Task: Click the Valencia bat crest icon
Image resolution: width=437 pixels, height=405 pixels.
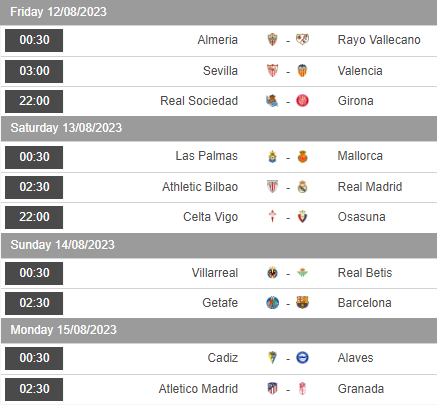Action: [x=302, y=71]
